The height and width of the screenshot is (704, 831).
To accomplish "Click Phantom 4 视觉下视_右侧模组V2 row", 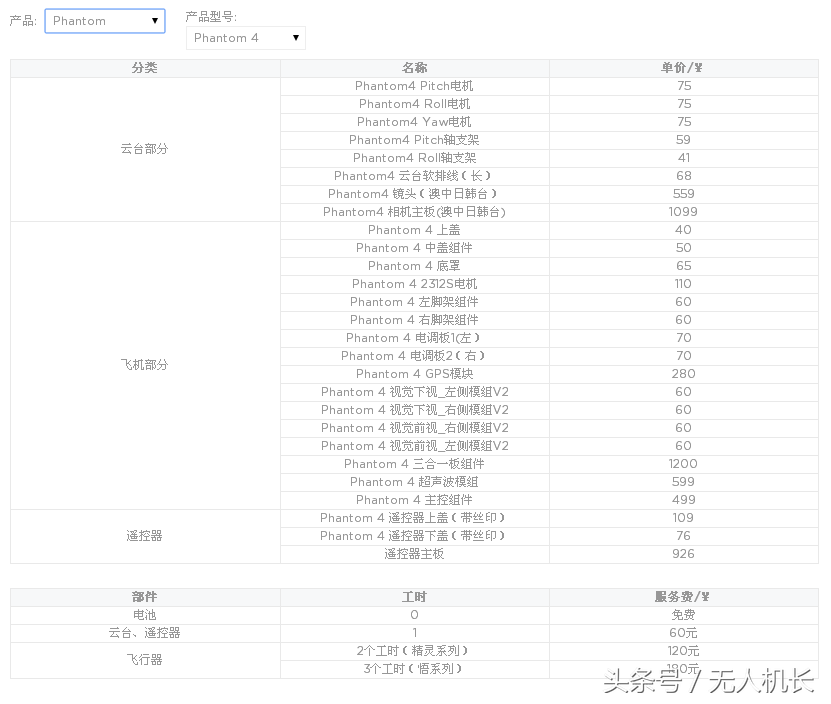I will pyautogui.click(x=414, y=410).
